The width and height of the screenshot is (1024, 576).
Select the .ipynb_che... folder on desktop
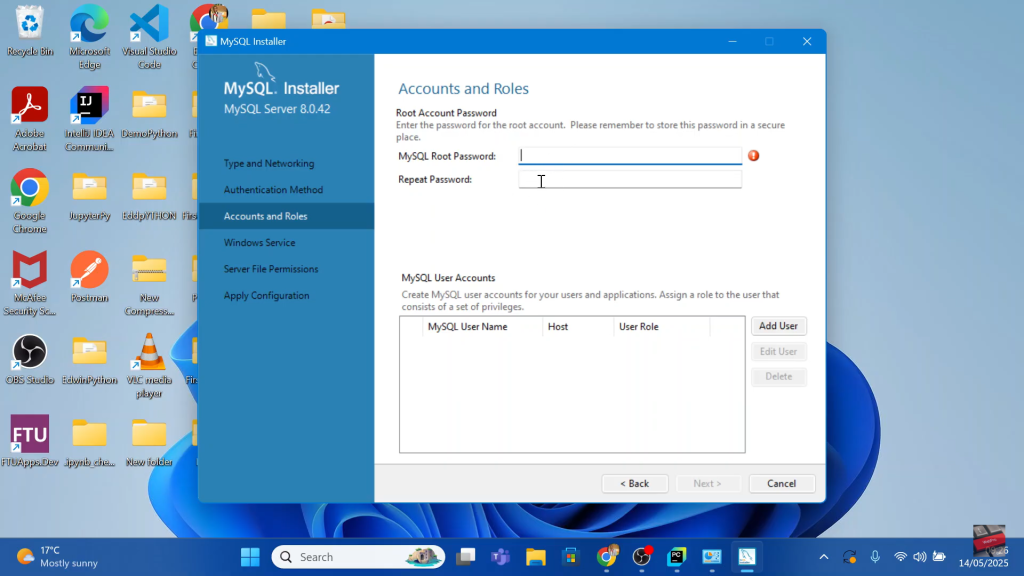coord(89,443)
